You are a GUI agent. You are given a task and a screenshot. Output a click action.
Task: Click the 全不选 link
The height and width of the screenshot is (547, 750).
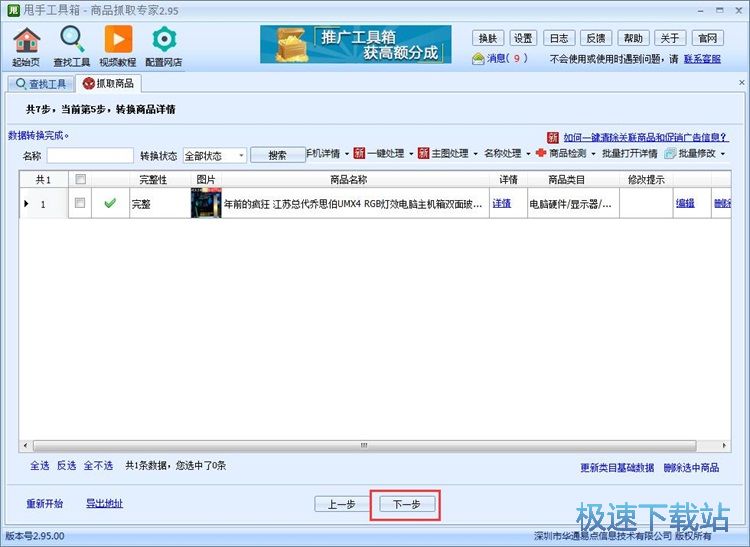[x=98, y=466]
